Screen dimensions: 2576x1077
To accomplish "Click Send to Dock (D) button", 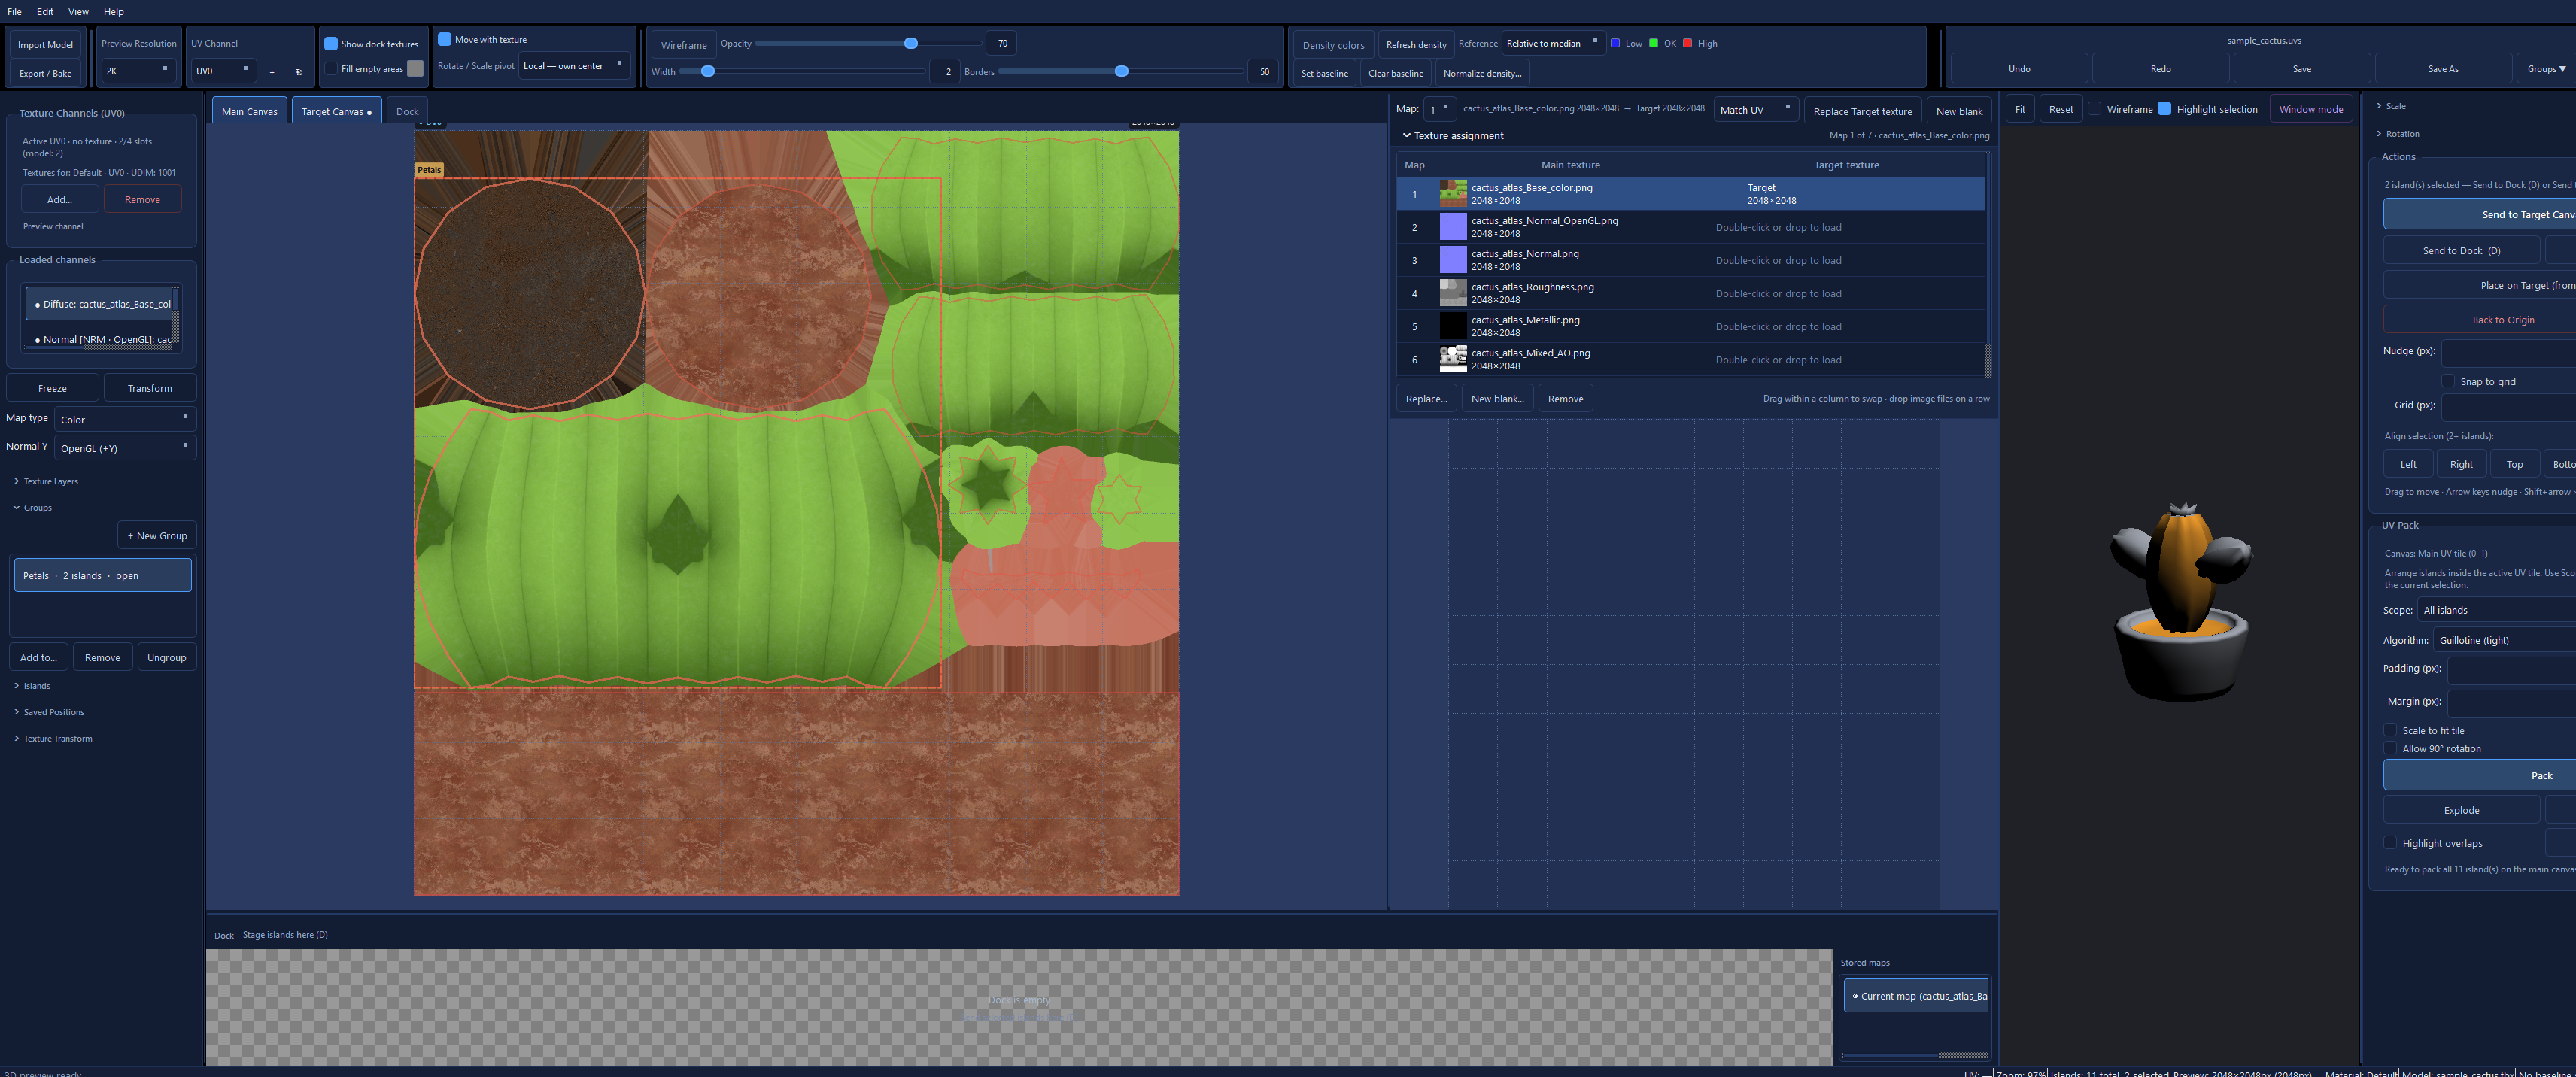I will [2461, 250].
